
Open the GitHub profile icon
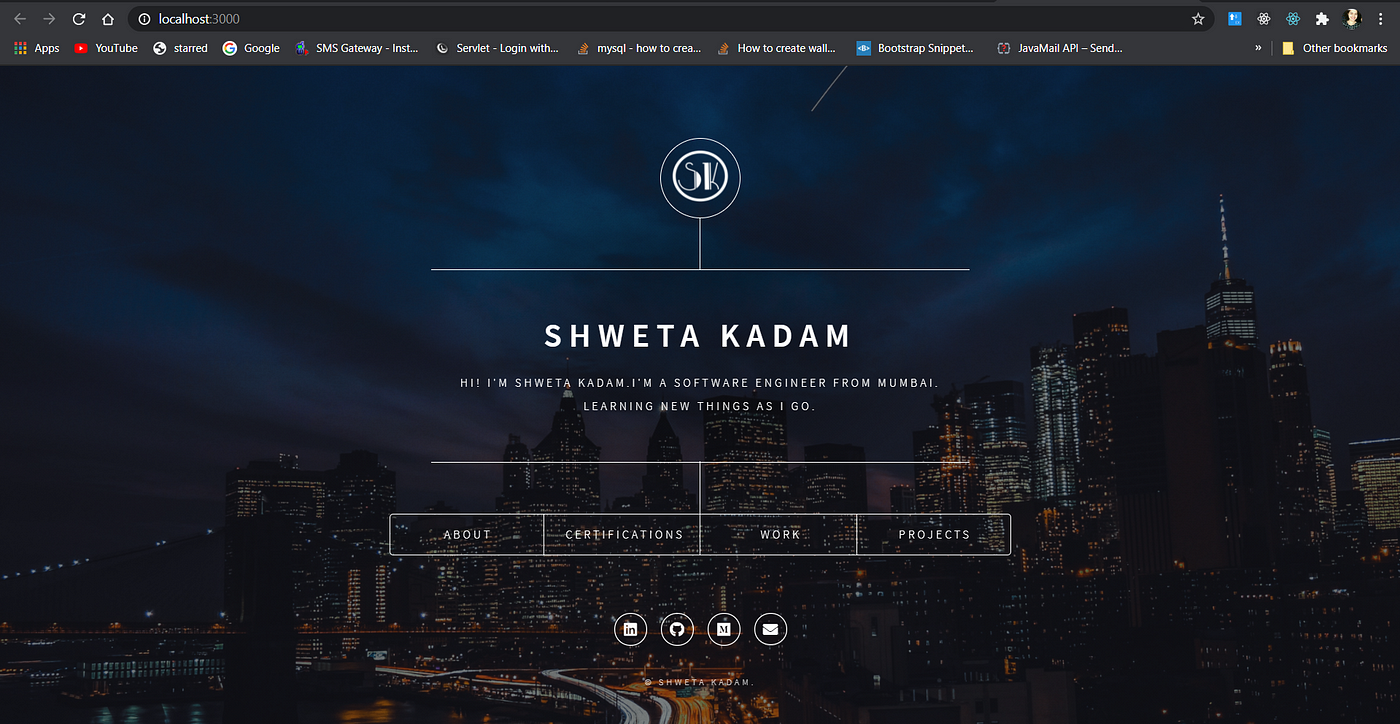[x=677, y=629]
